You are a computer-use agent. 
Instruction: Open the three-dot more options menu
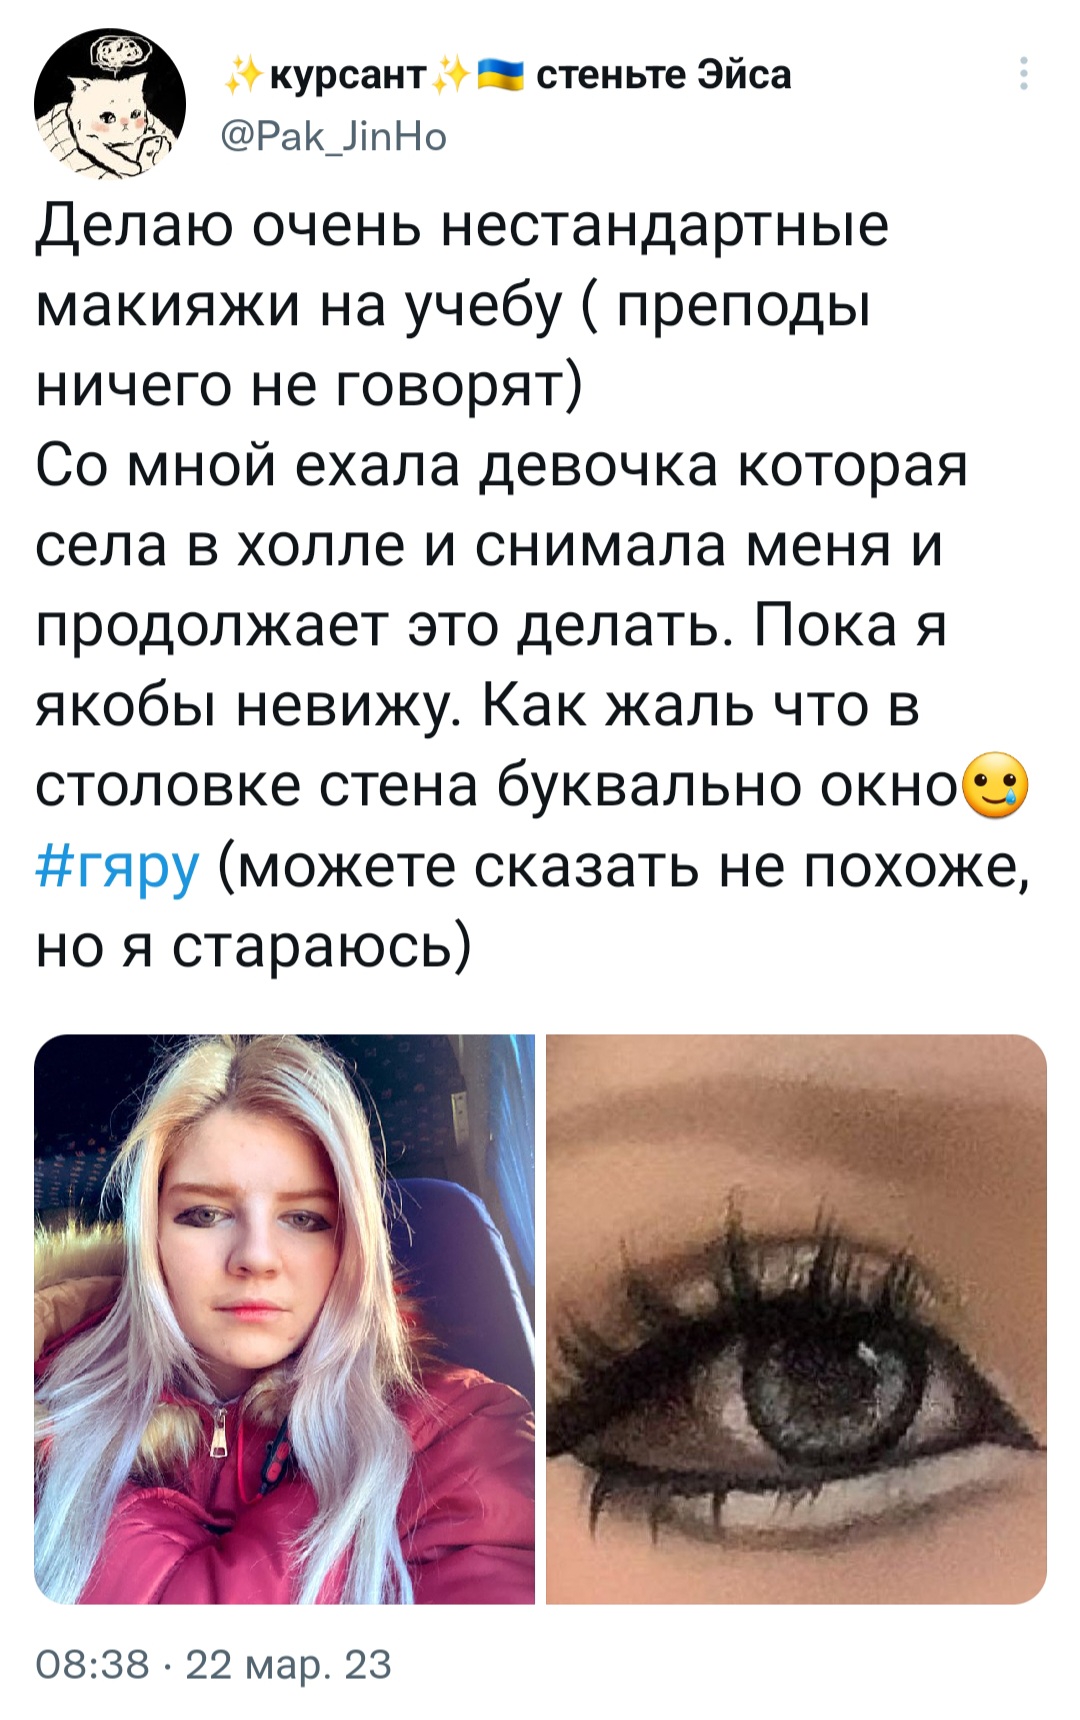[x=1023, y=74]
